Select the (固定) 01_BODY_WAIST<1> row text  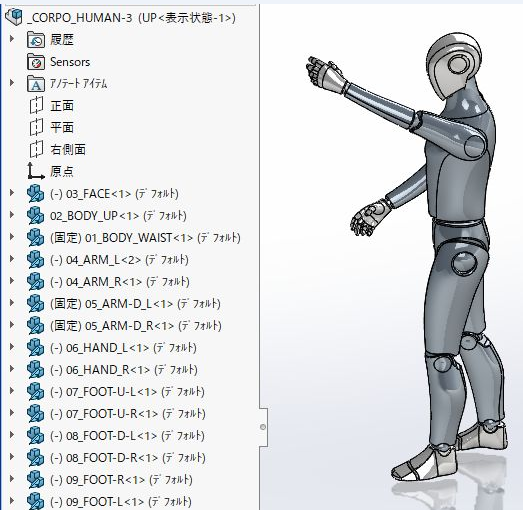coord(145,238)
